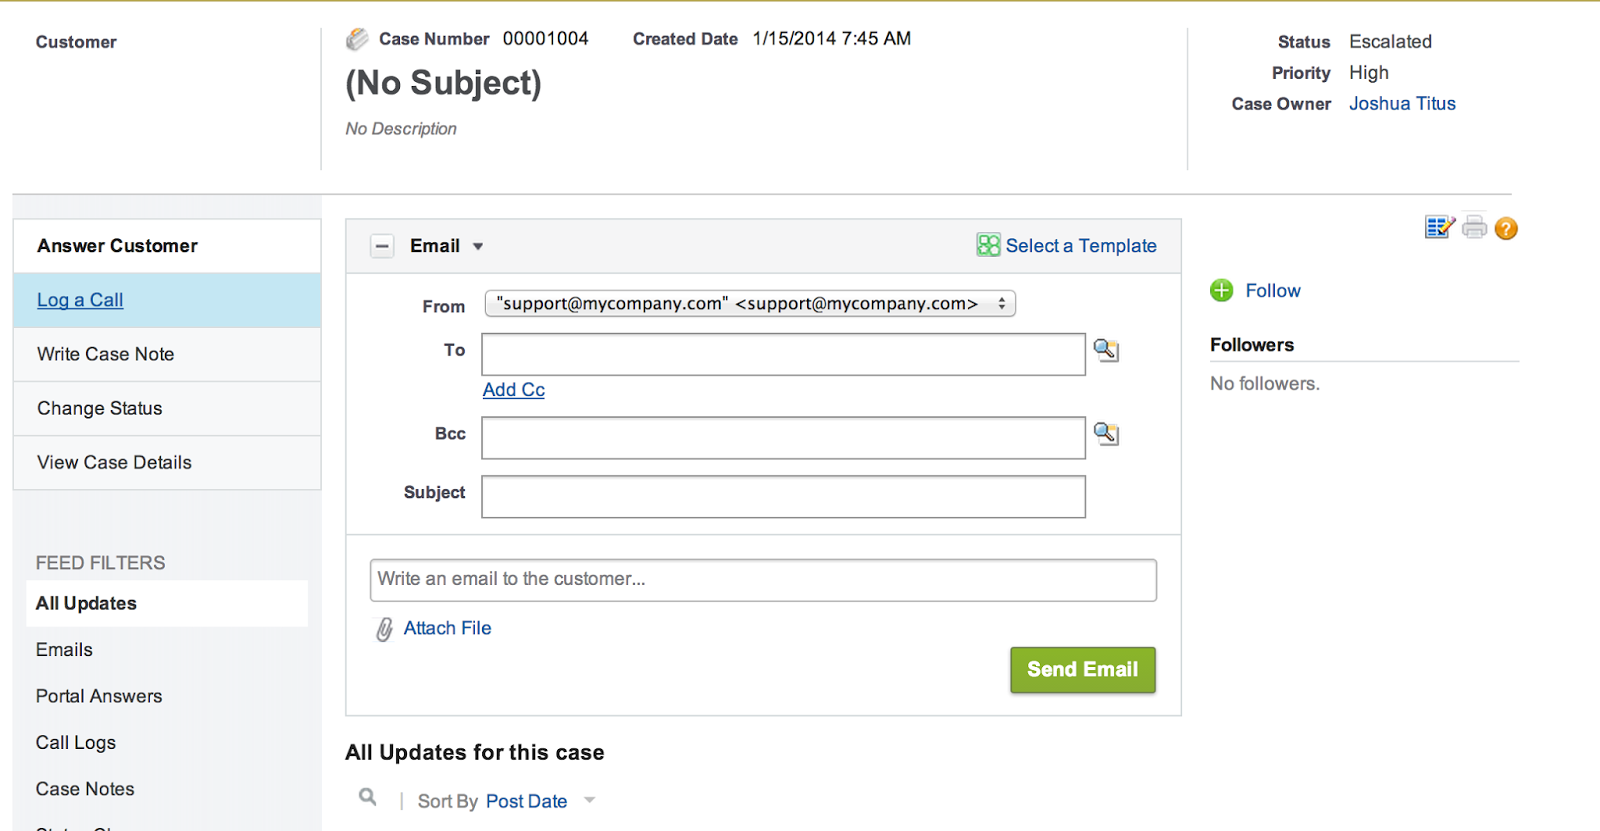Click the printer icon
Screen dimensions: 1600x831
(x=1474, y=228)
